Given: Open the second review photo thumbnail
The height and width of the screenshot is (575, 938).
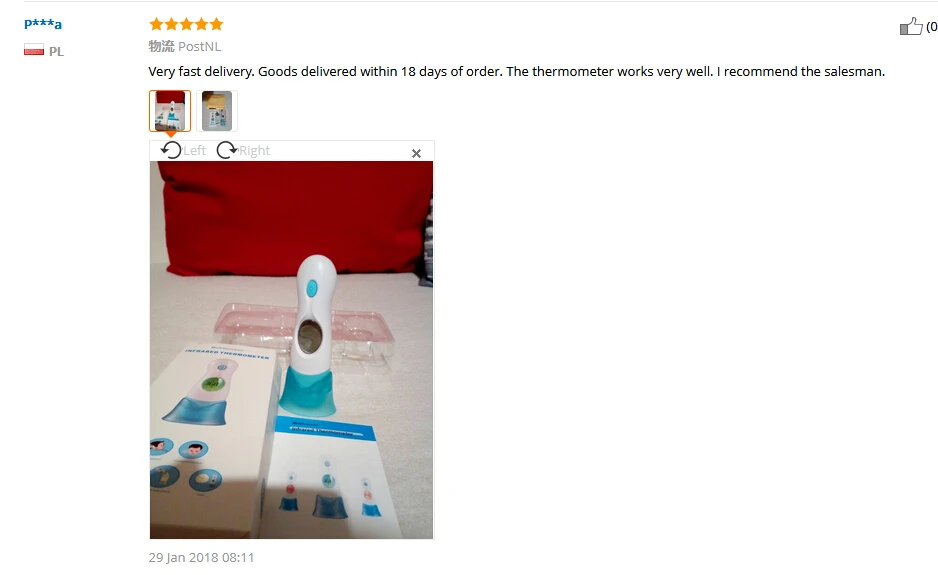Looking at the screenshot, I should pyautogui.click(x=217, y=111).
